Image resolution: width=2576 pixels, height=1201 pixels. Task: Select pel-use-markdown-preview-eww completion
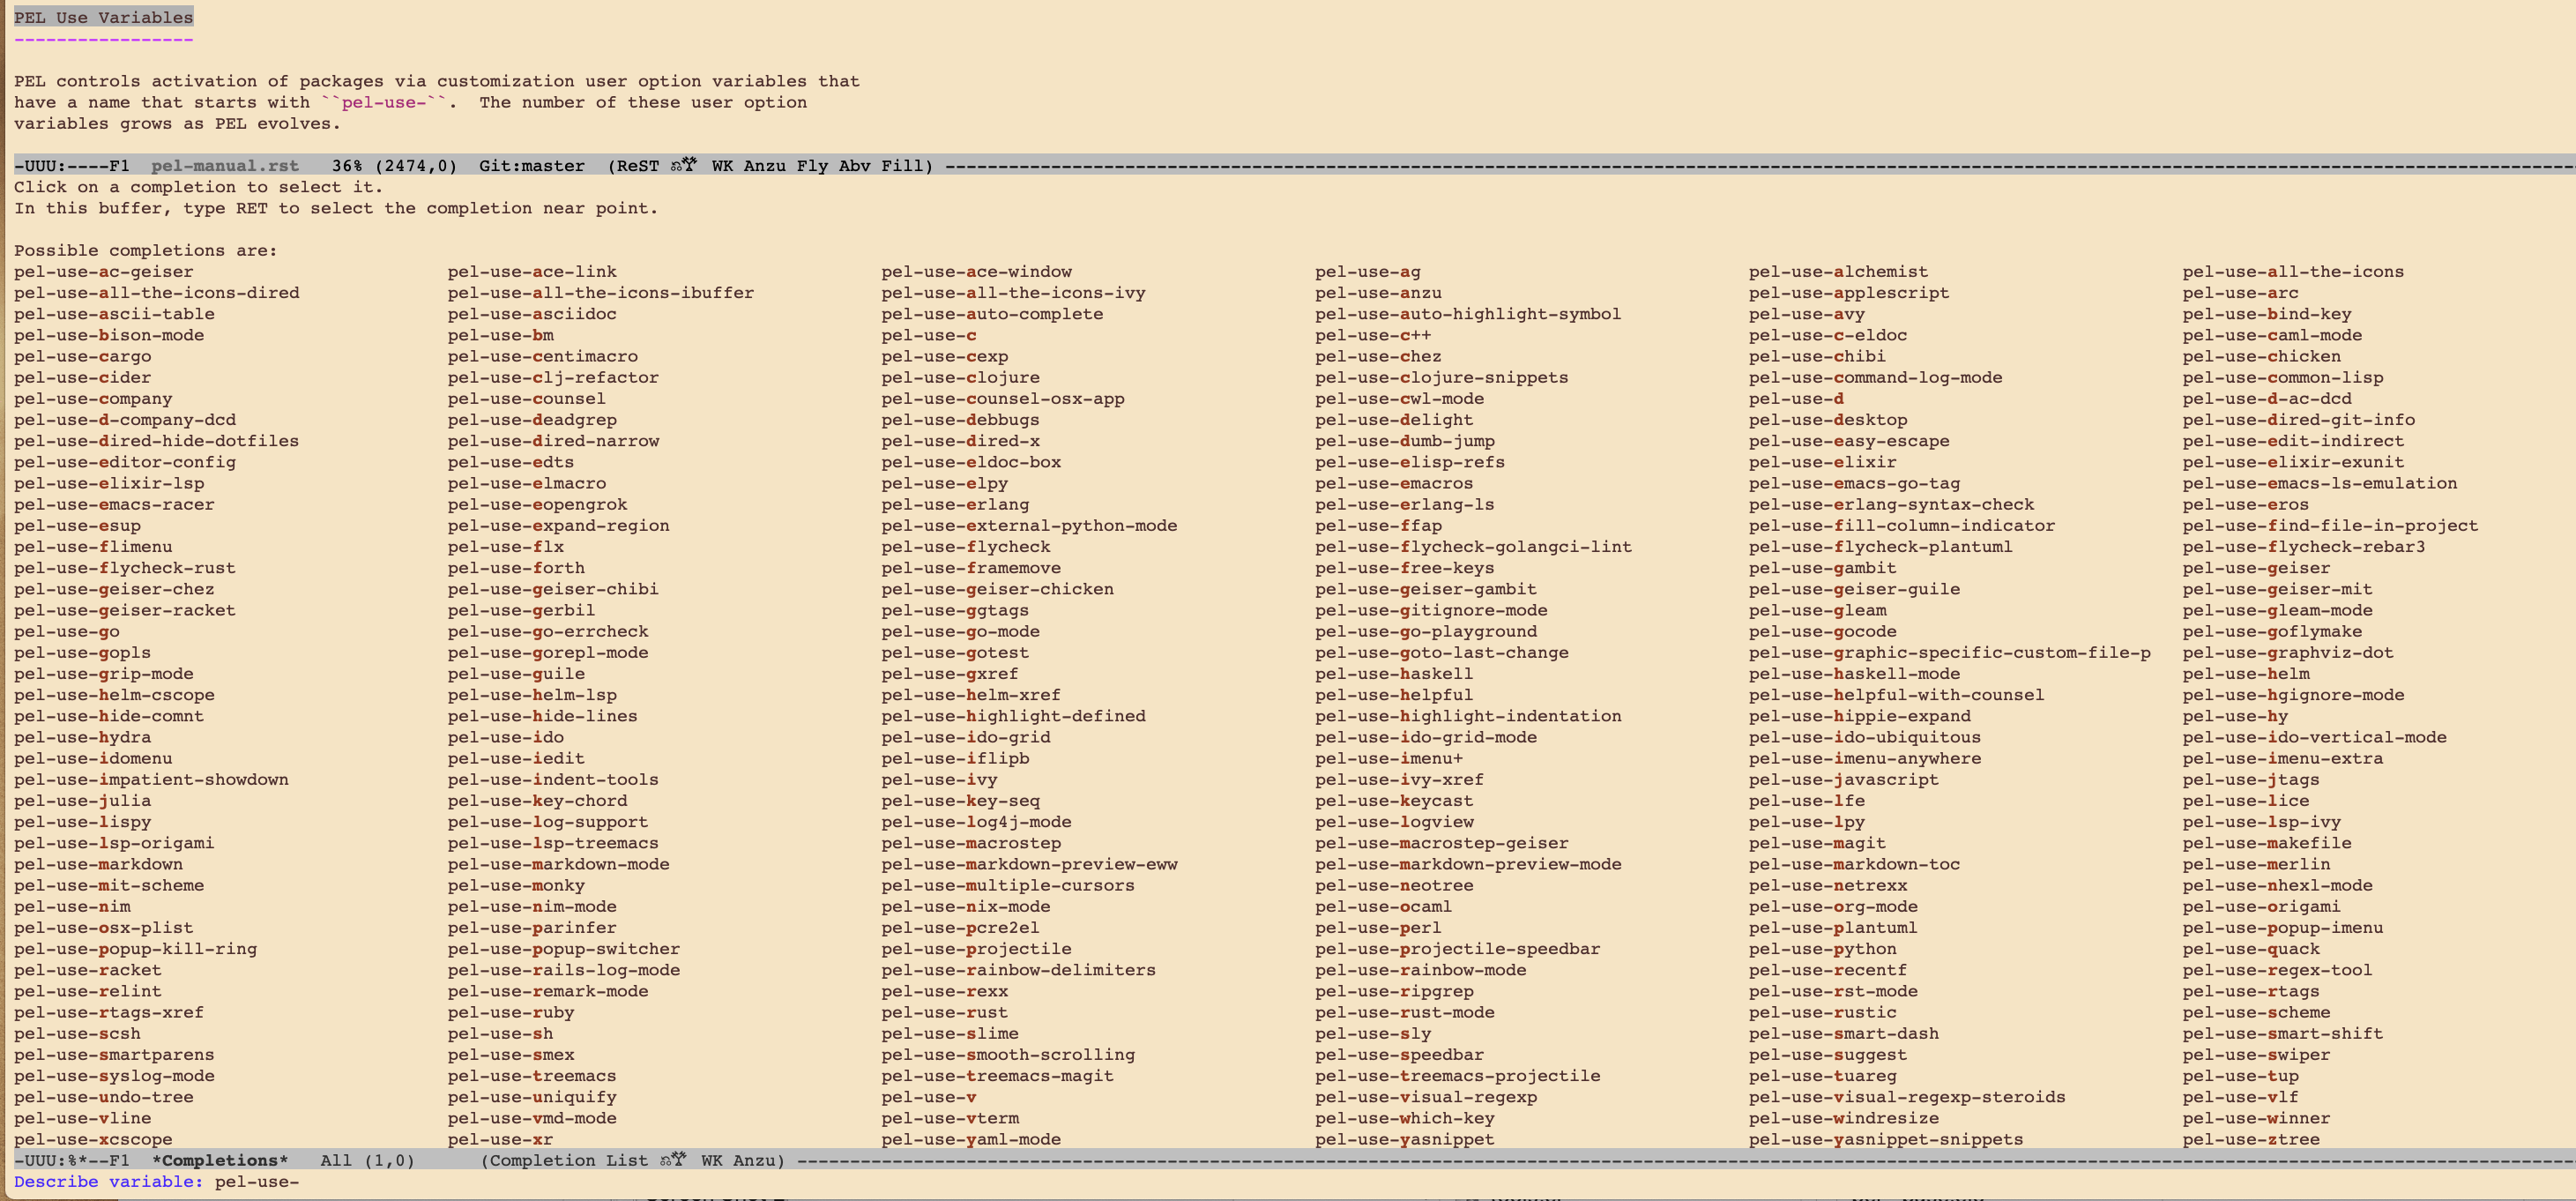(x=1029, y=864)
